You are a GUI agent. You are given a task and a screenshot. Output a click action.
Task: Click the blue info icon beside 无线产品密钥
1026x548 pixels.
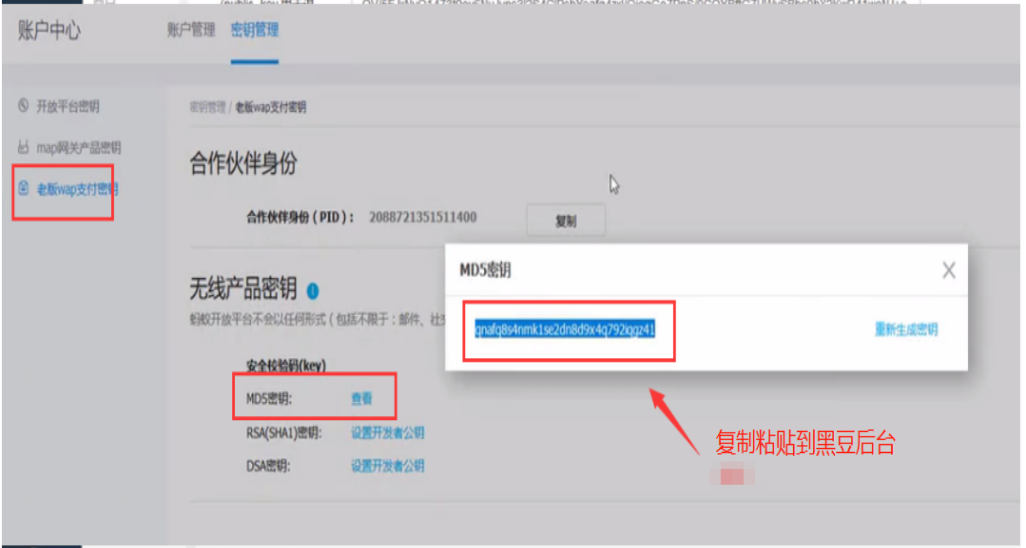coord(313,291)
